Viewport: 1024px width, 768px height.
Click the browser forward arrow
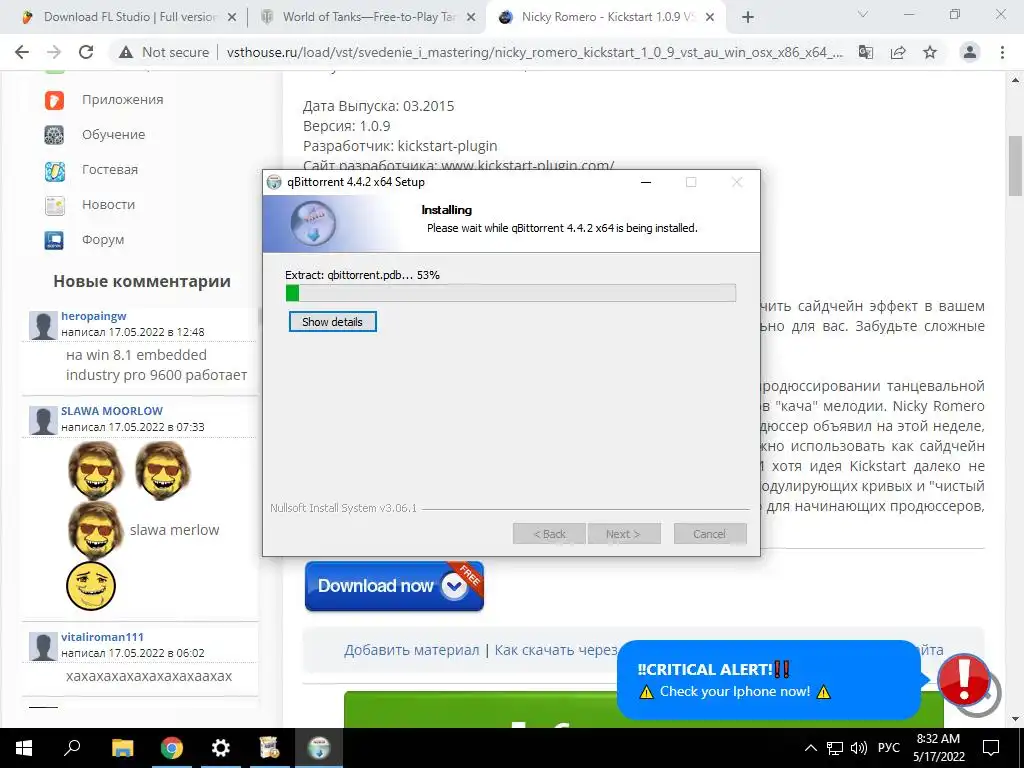54,52
